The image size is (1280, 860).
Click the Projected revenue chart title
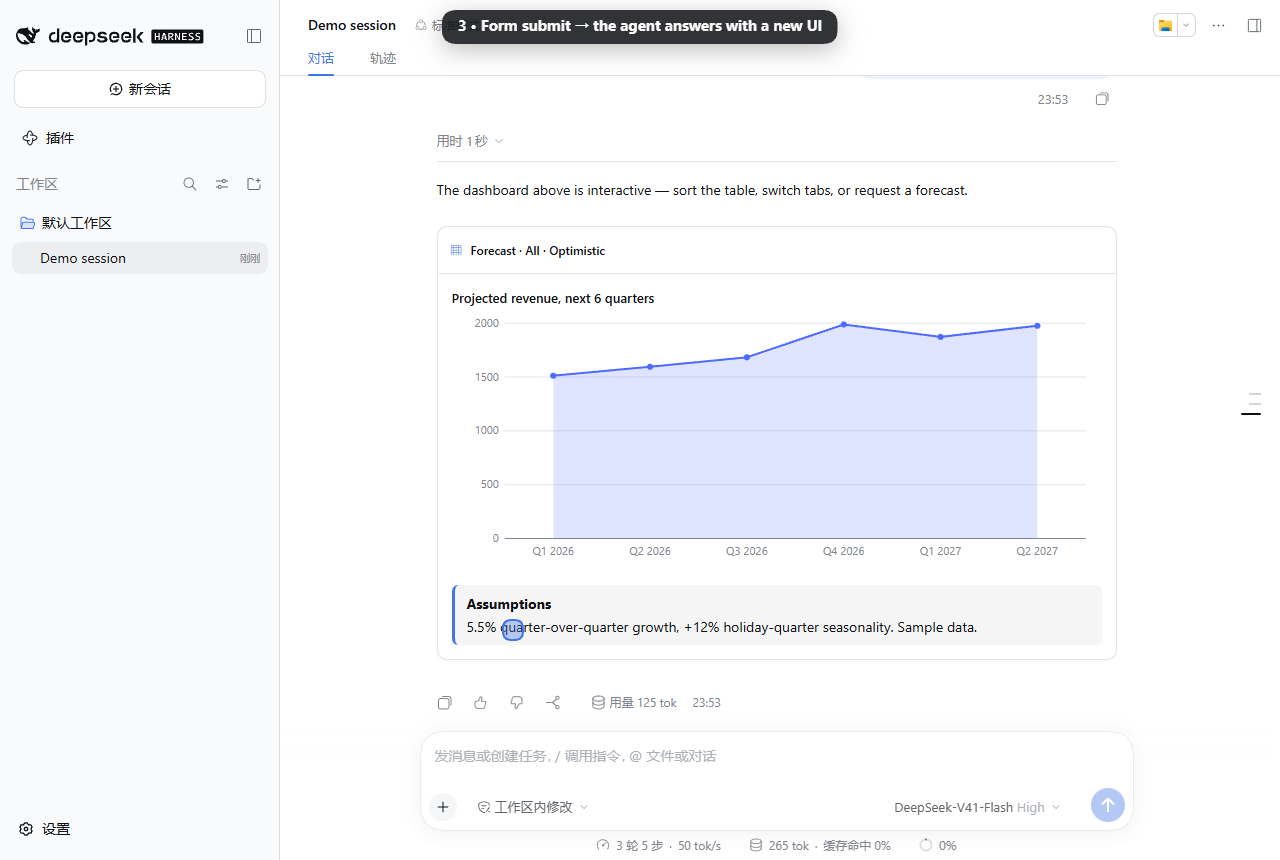click(x=553, y=298)
